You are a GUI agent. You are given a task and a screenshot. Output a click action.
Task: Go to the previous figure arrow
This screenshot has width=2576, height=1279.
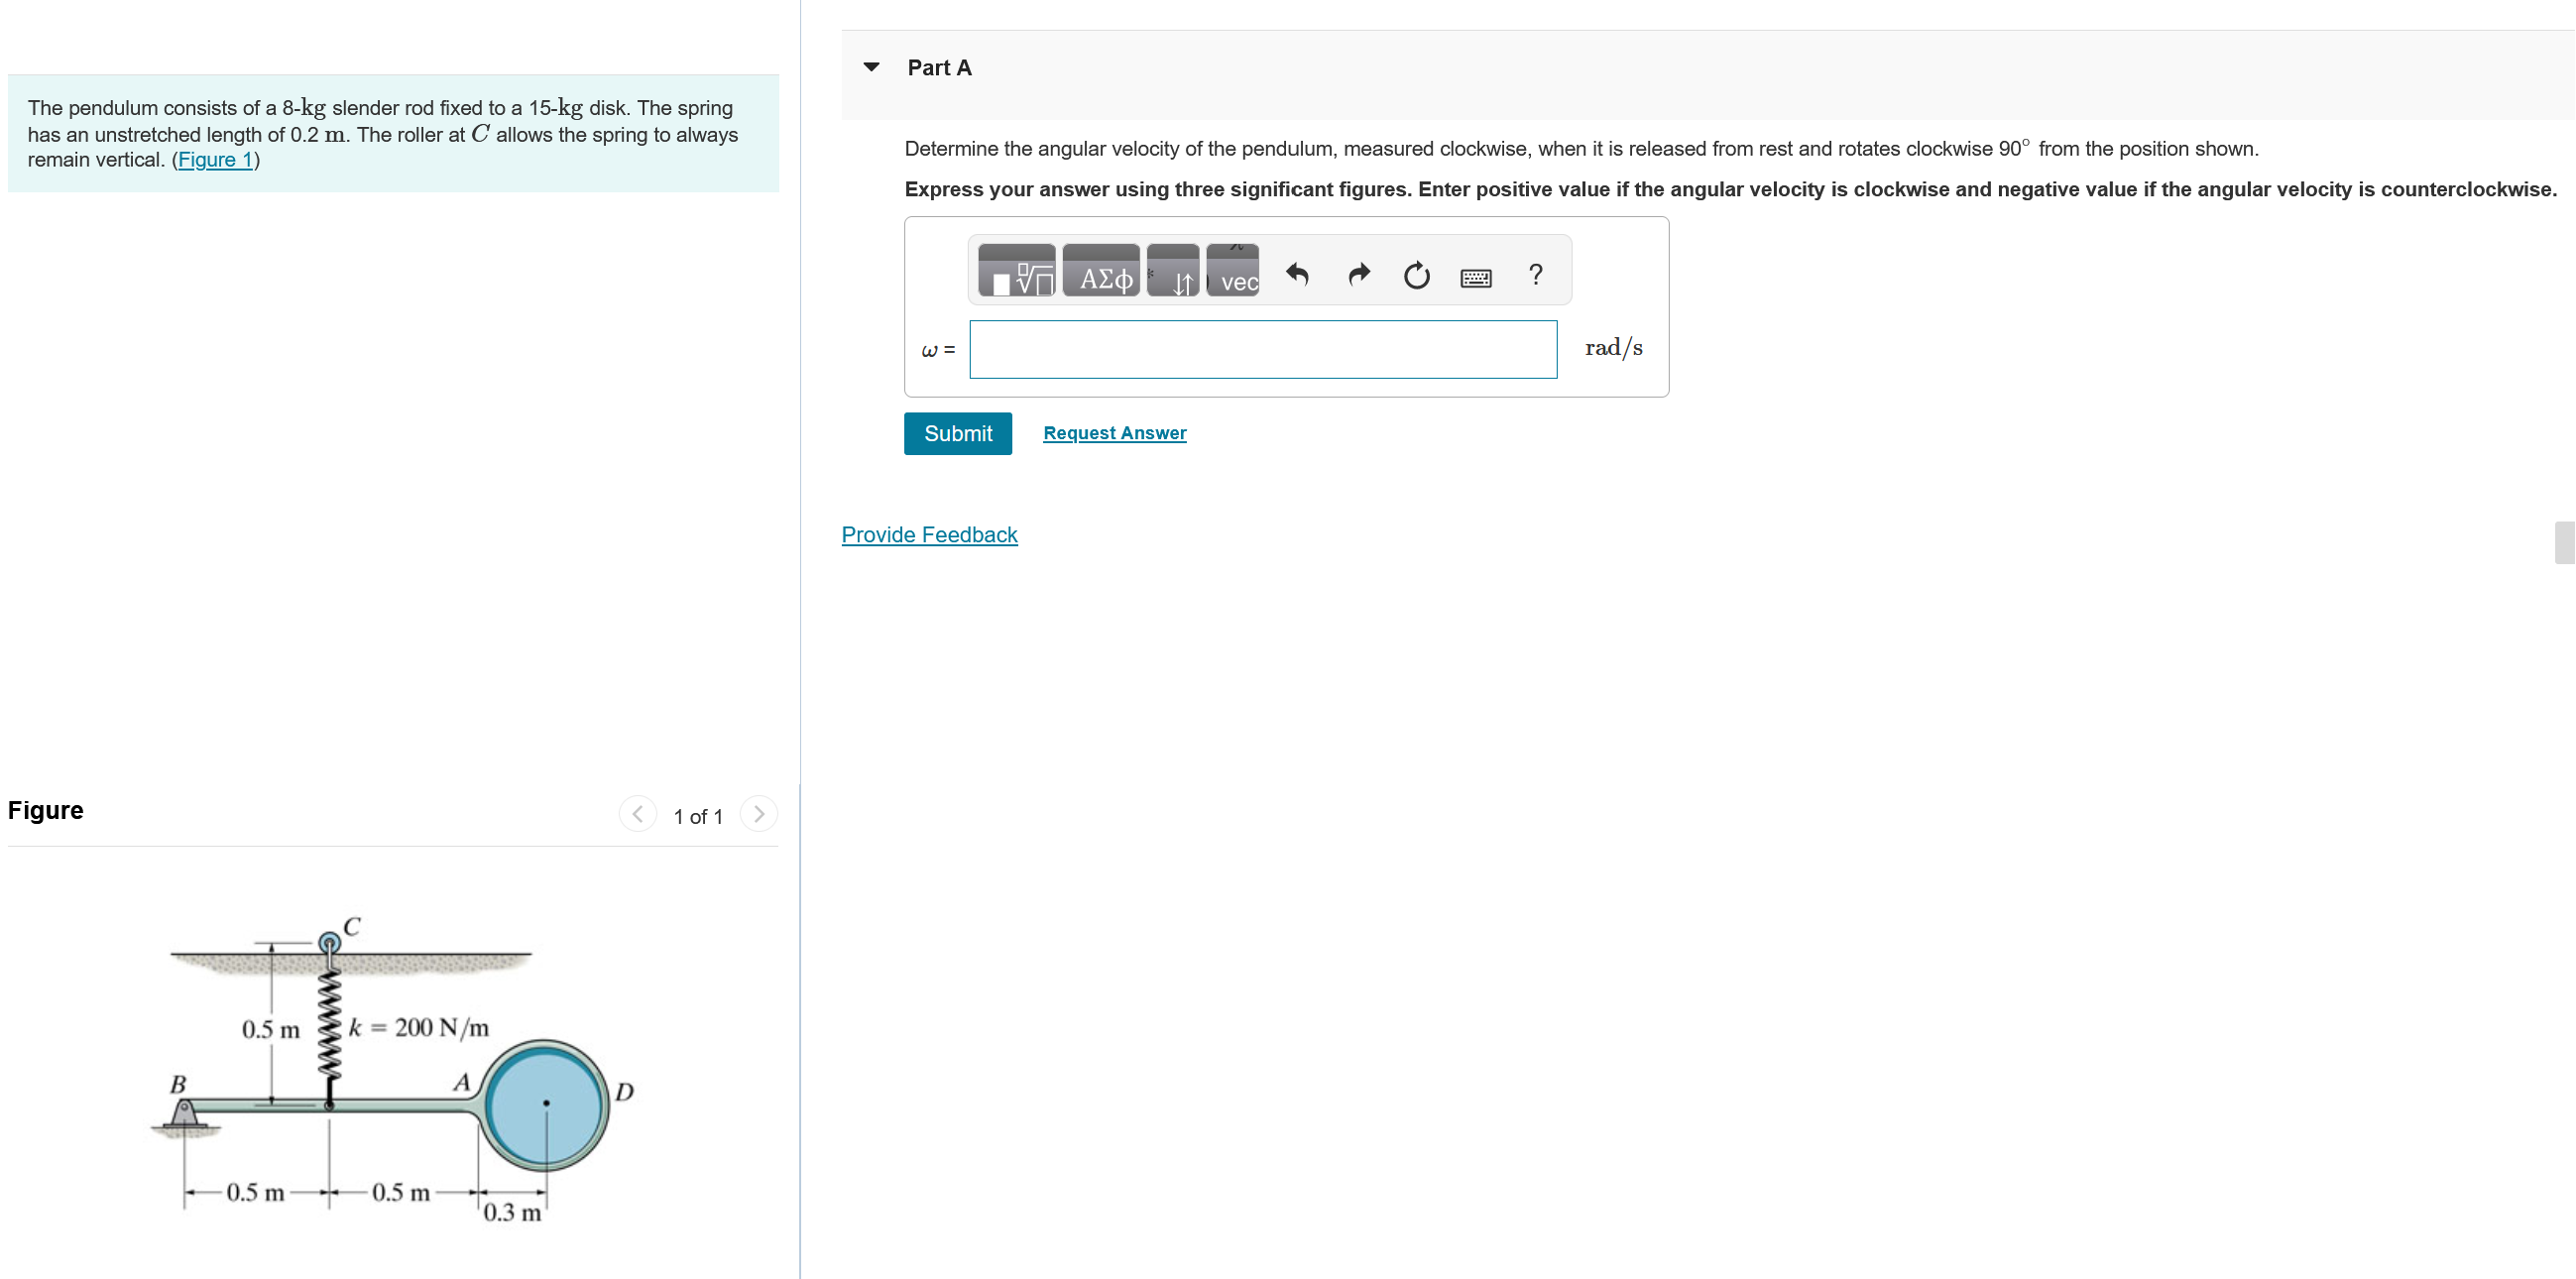(637, 814)
